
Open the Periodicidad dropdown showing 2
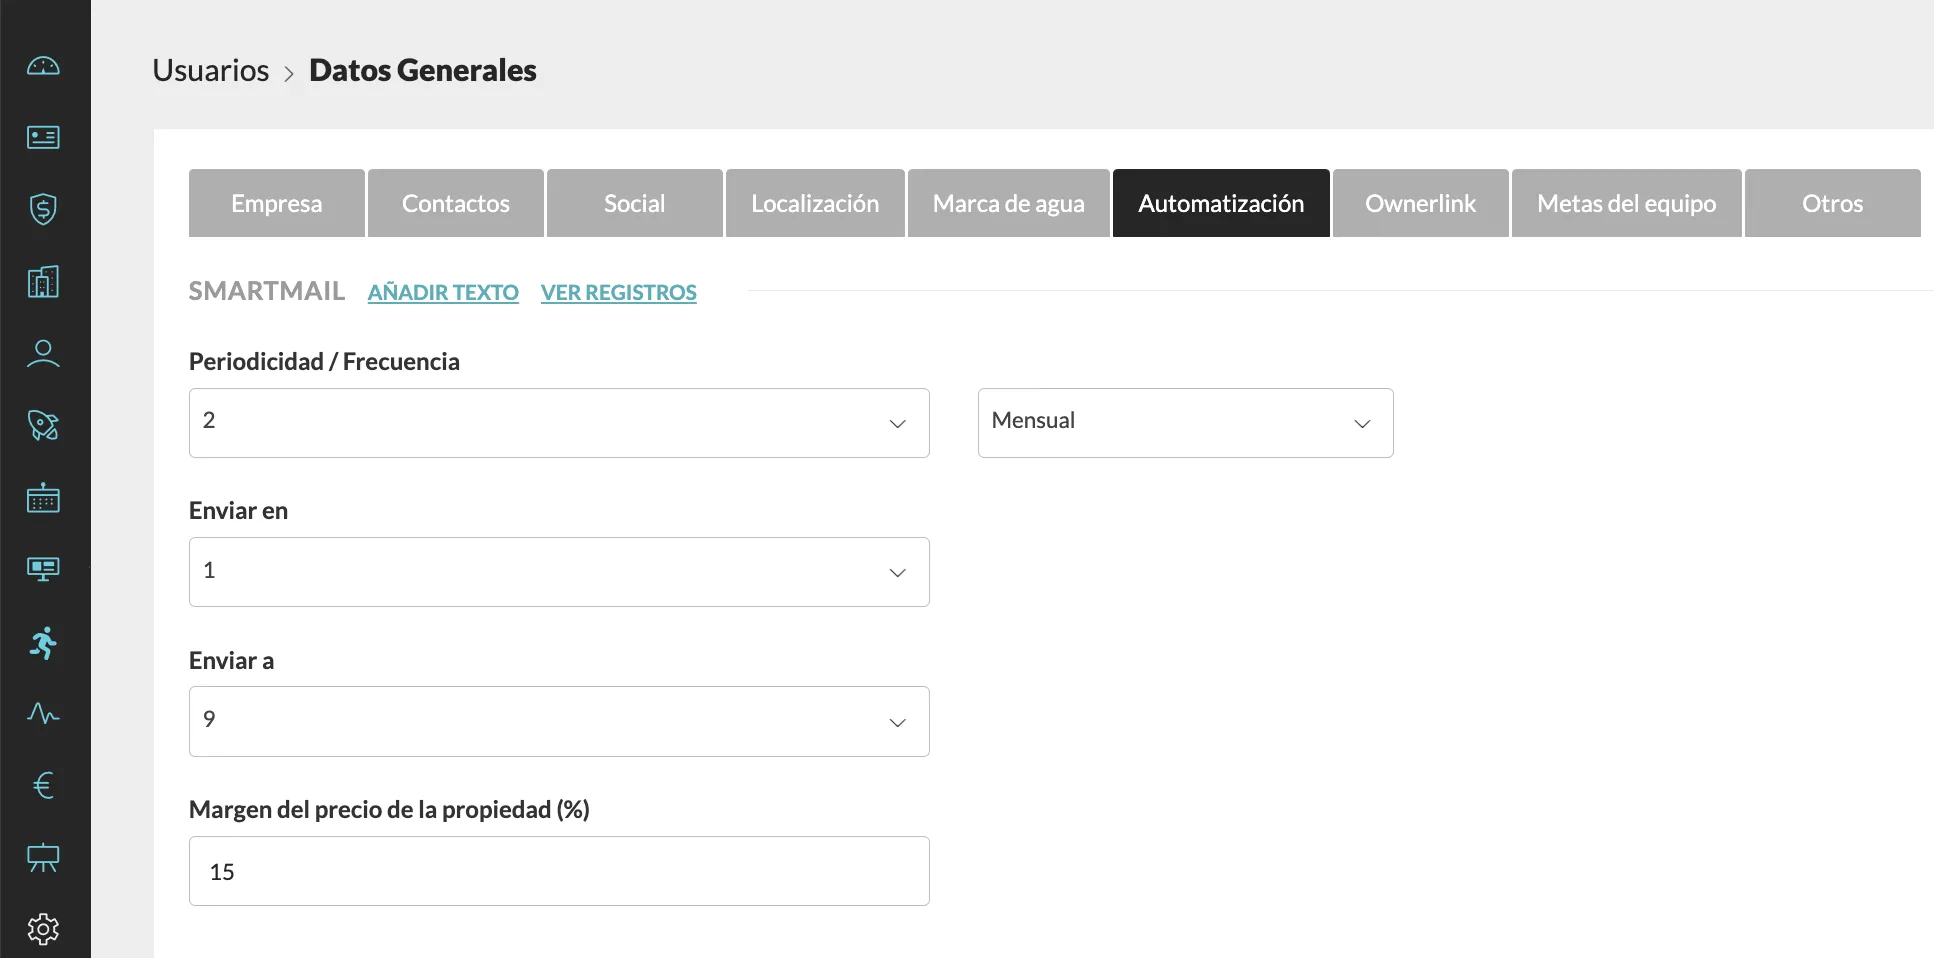pyautogui.click(x=559, y=423)
